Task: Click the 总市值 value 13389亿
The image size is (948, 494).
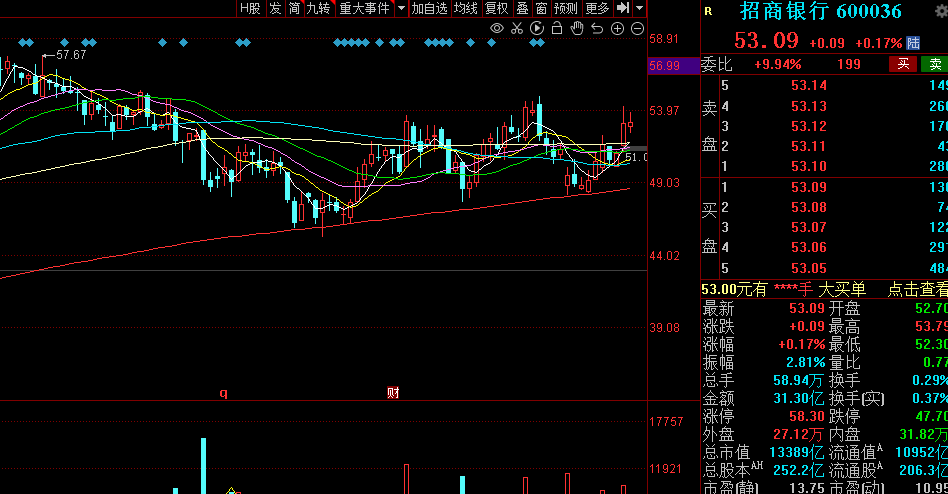Action: click(x=796, y=452)
